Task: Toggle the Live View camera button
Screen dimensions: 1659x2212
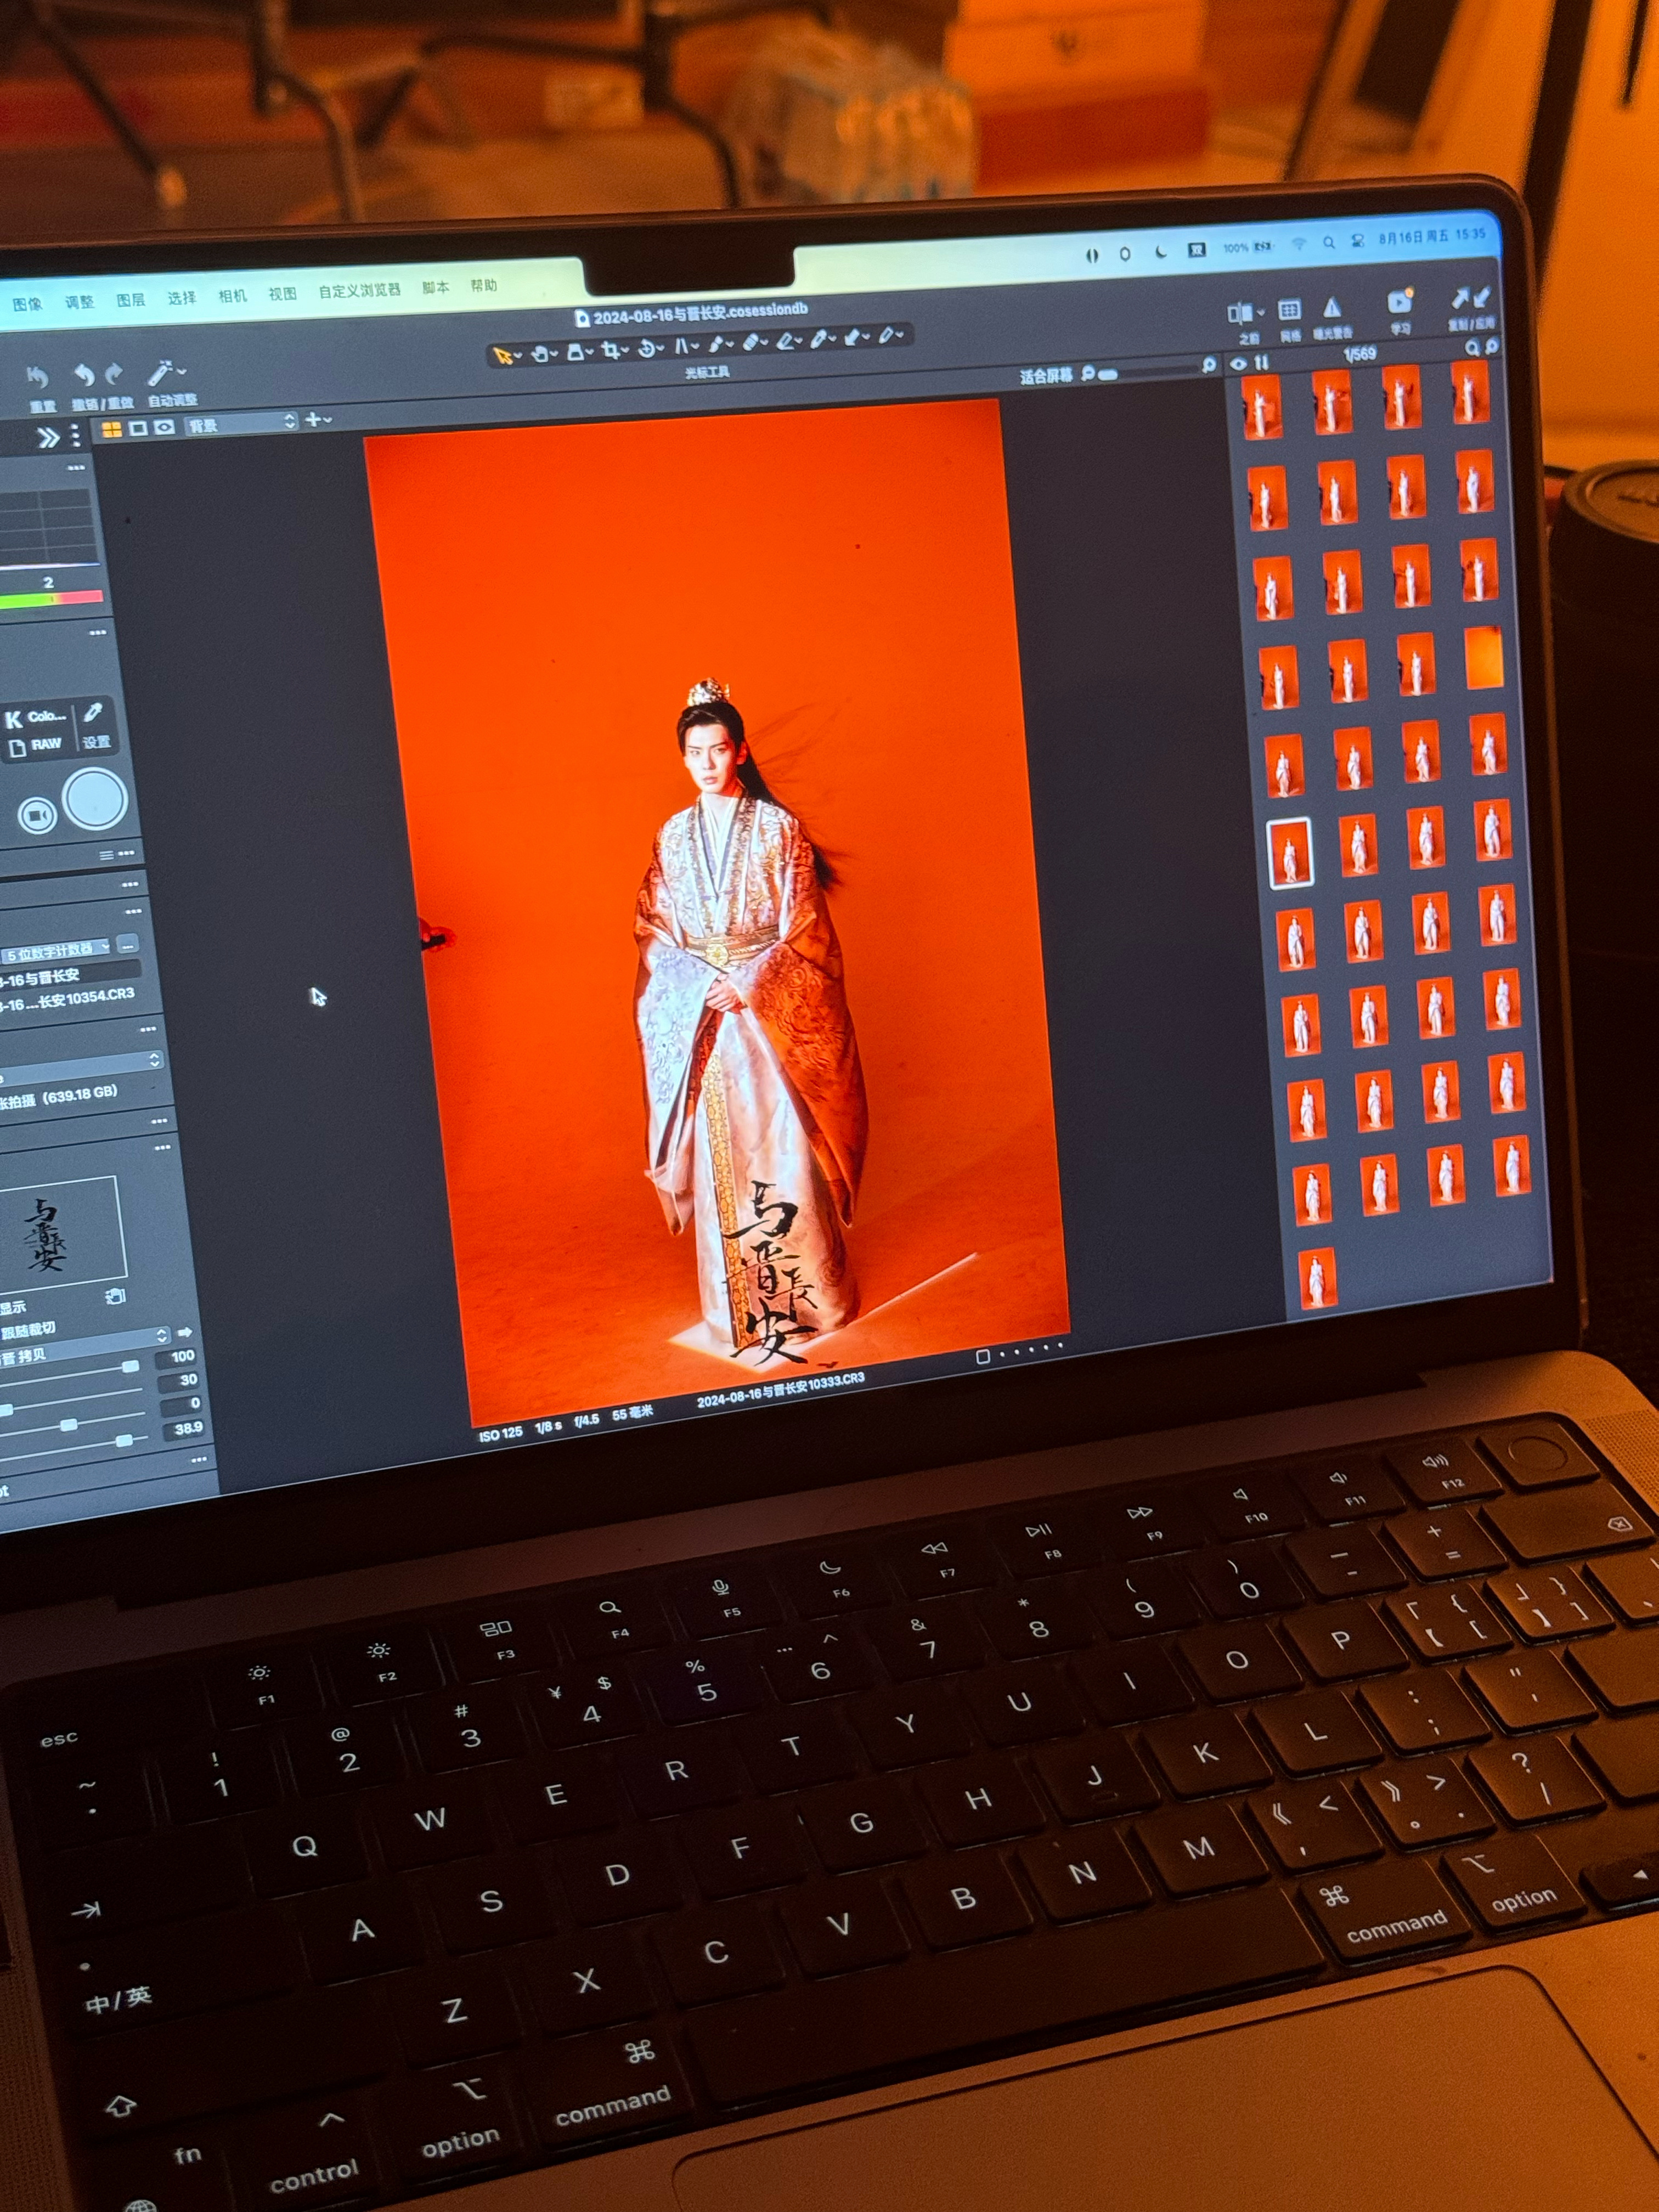Action: click(x=37, y=816)
